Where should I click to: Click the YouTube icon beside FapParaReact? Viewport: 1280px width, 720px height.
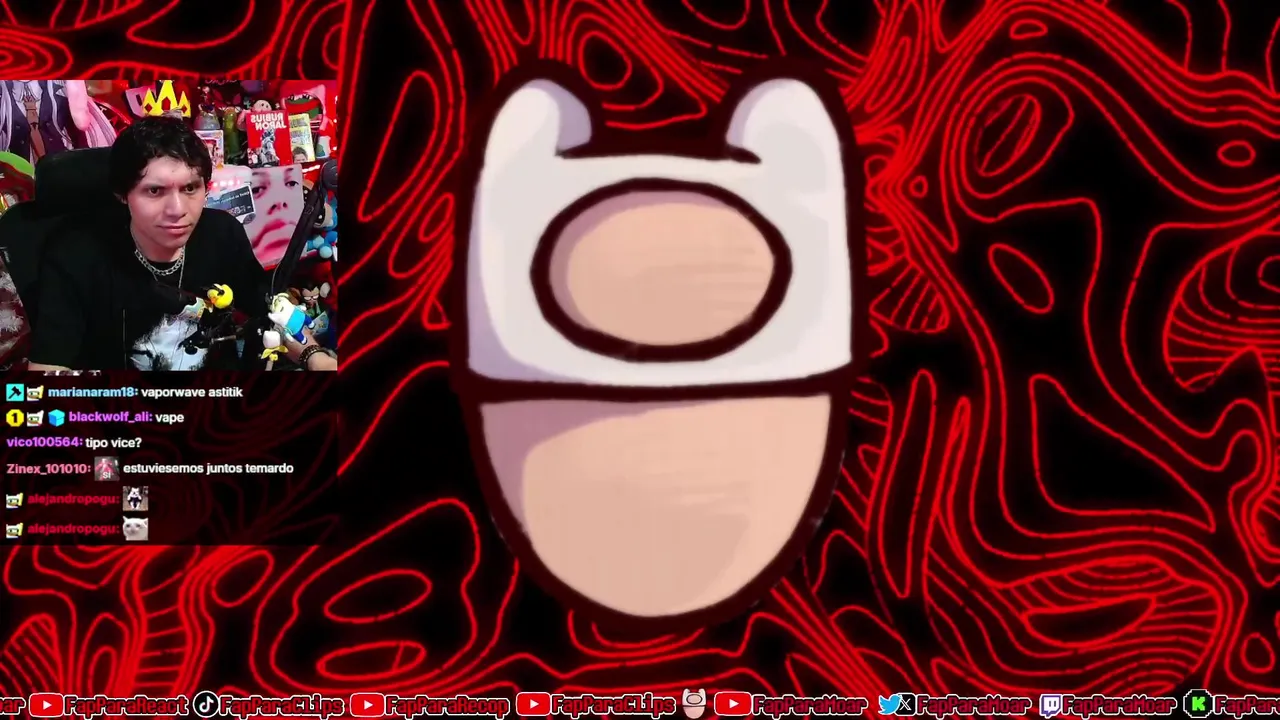tap(46, 705)
